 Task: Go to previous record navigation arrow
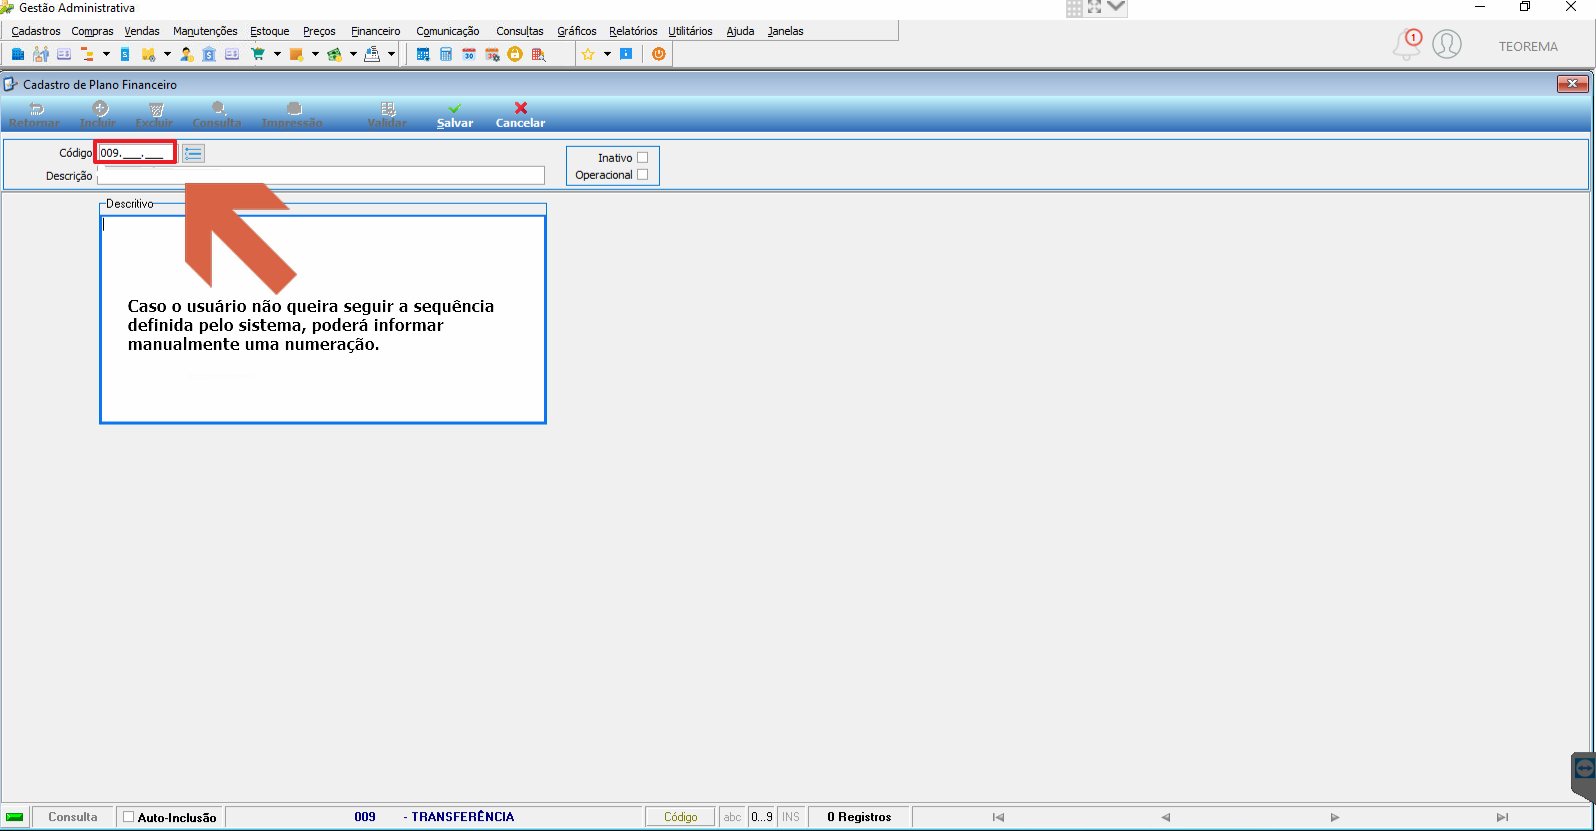click(x=1166, y=817)
